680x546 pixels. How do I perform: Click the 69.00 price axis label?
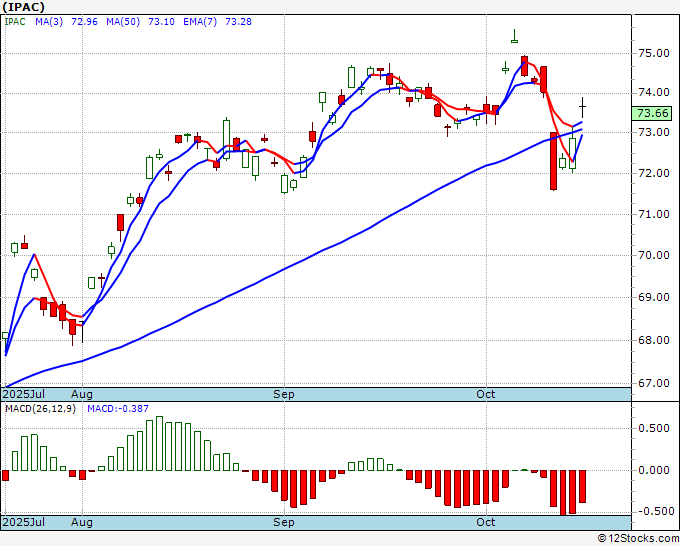(x=654, y=298)
